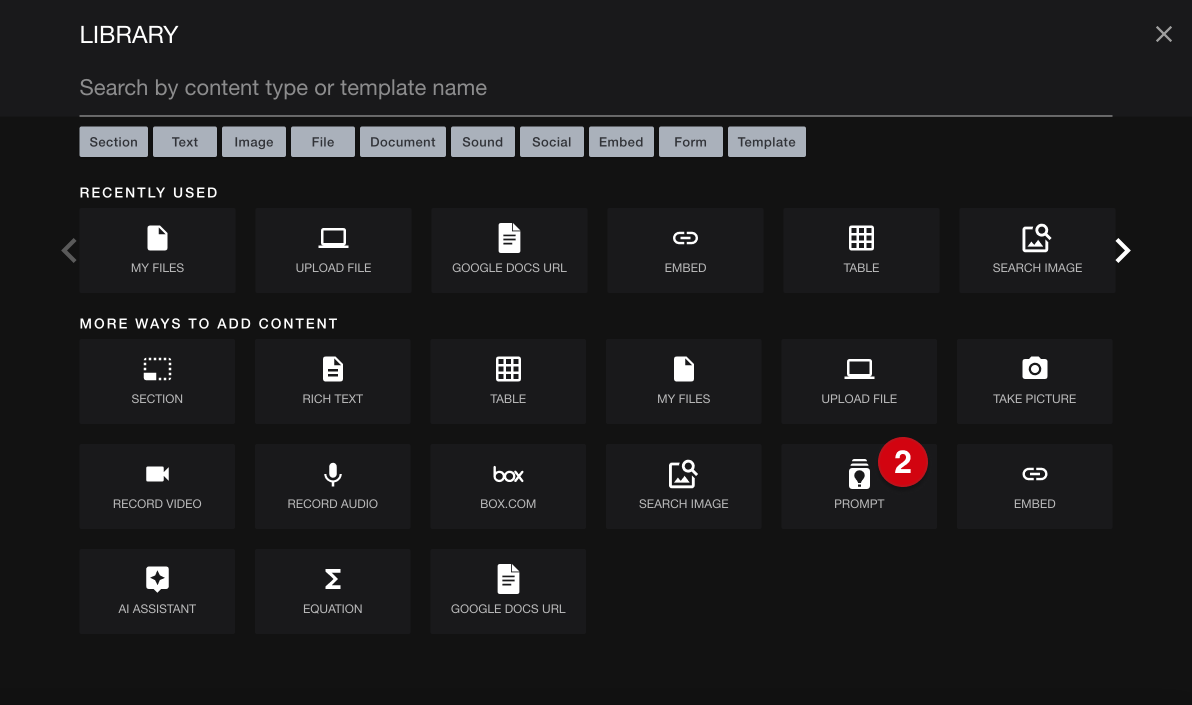
Task: Filter library by Document
Action: click(x=403, y=142)
